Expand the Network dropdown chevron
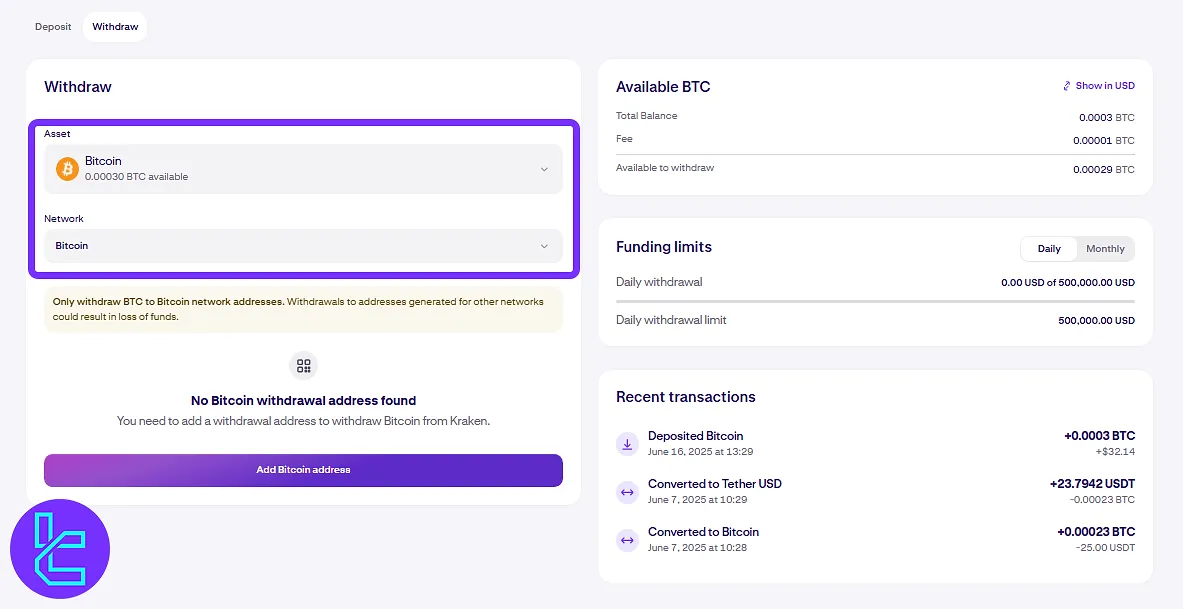 pyautogui.click(x=544, y=246)
